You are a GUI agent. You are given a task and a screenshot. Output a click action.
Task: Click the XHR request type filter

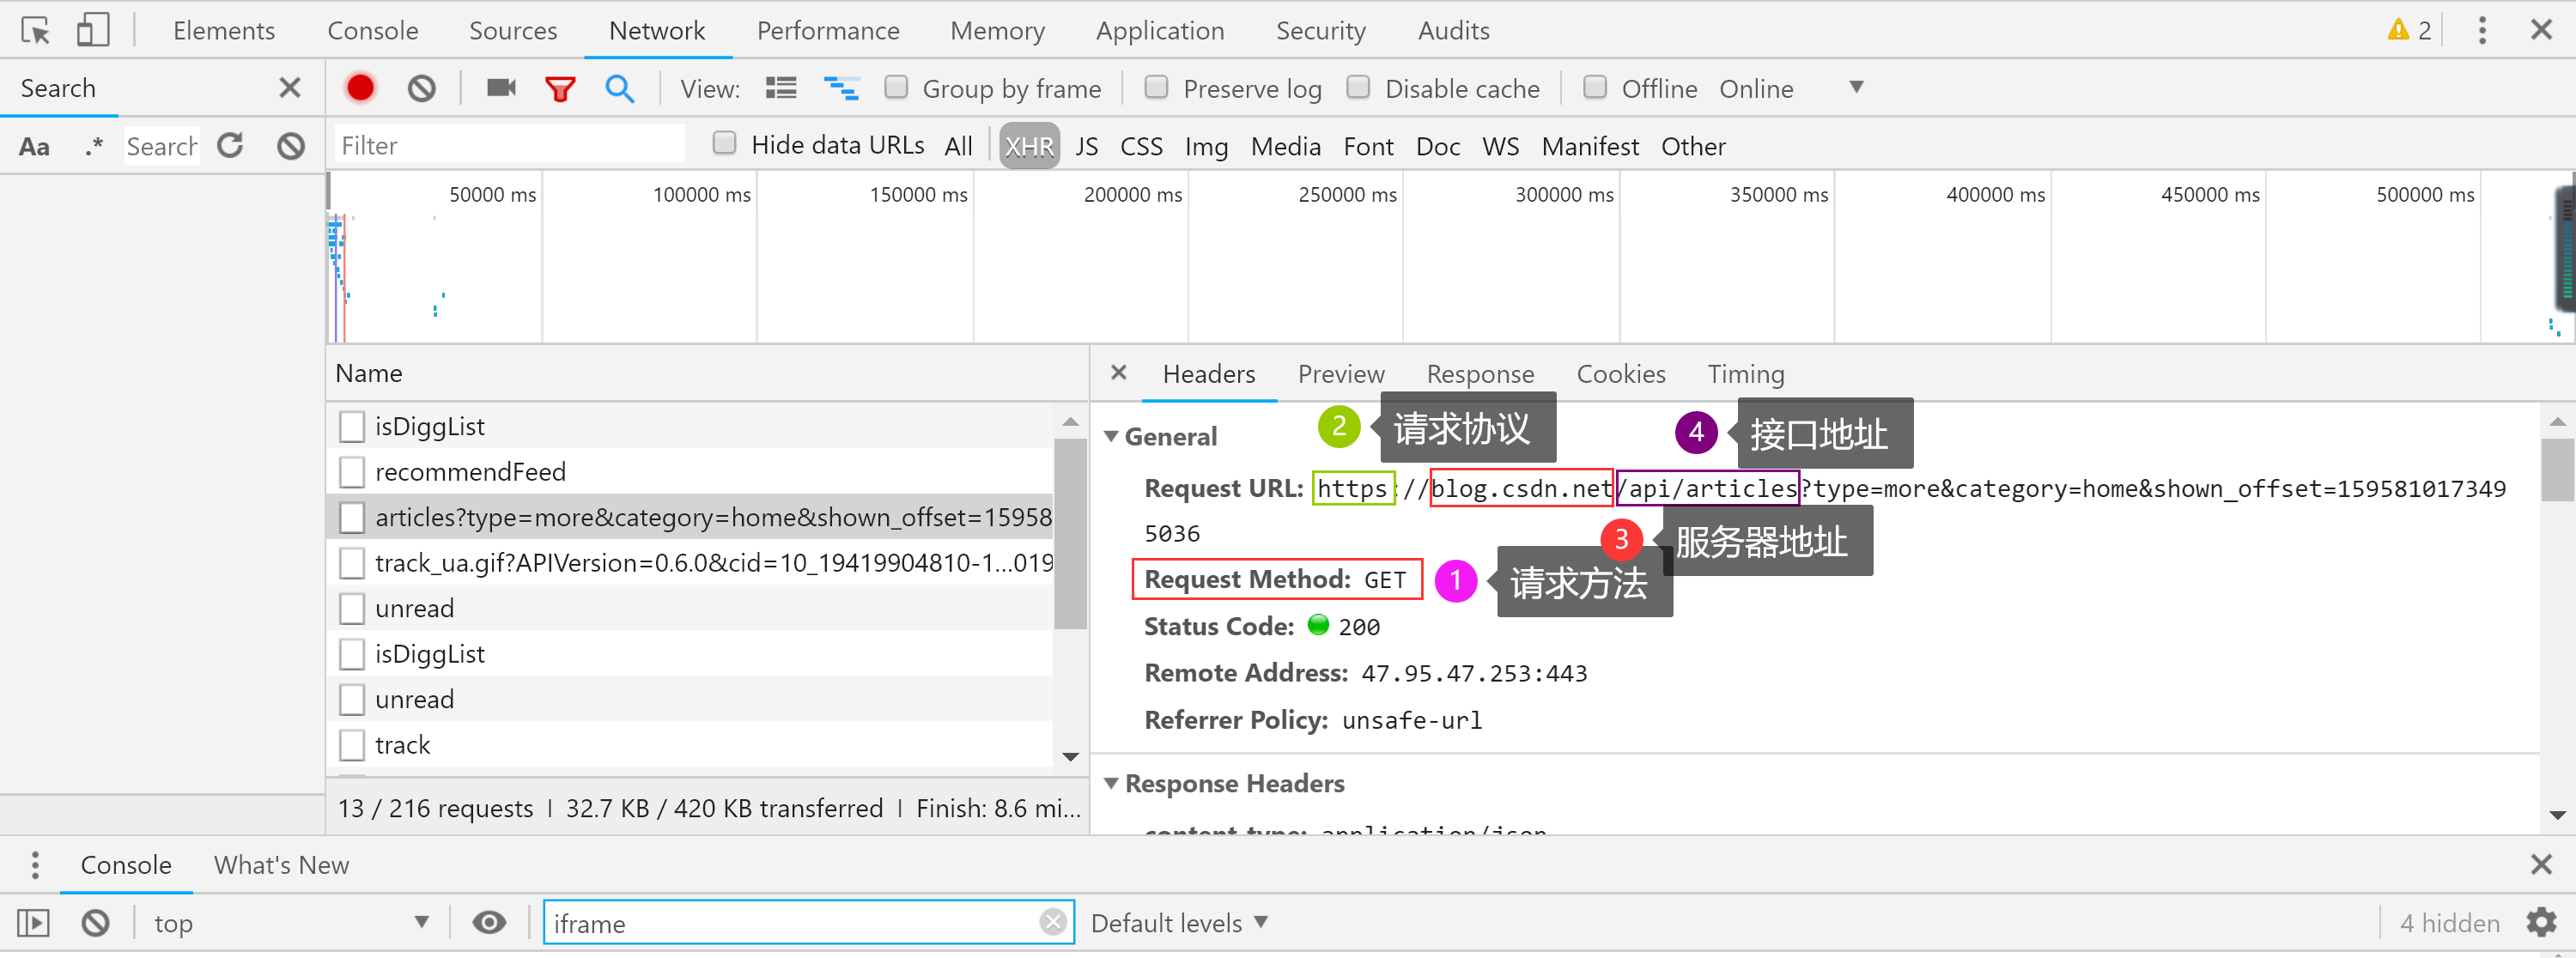coord(1028,146)
